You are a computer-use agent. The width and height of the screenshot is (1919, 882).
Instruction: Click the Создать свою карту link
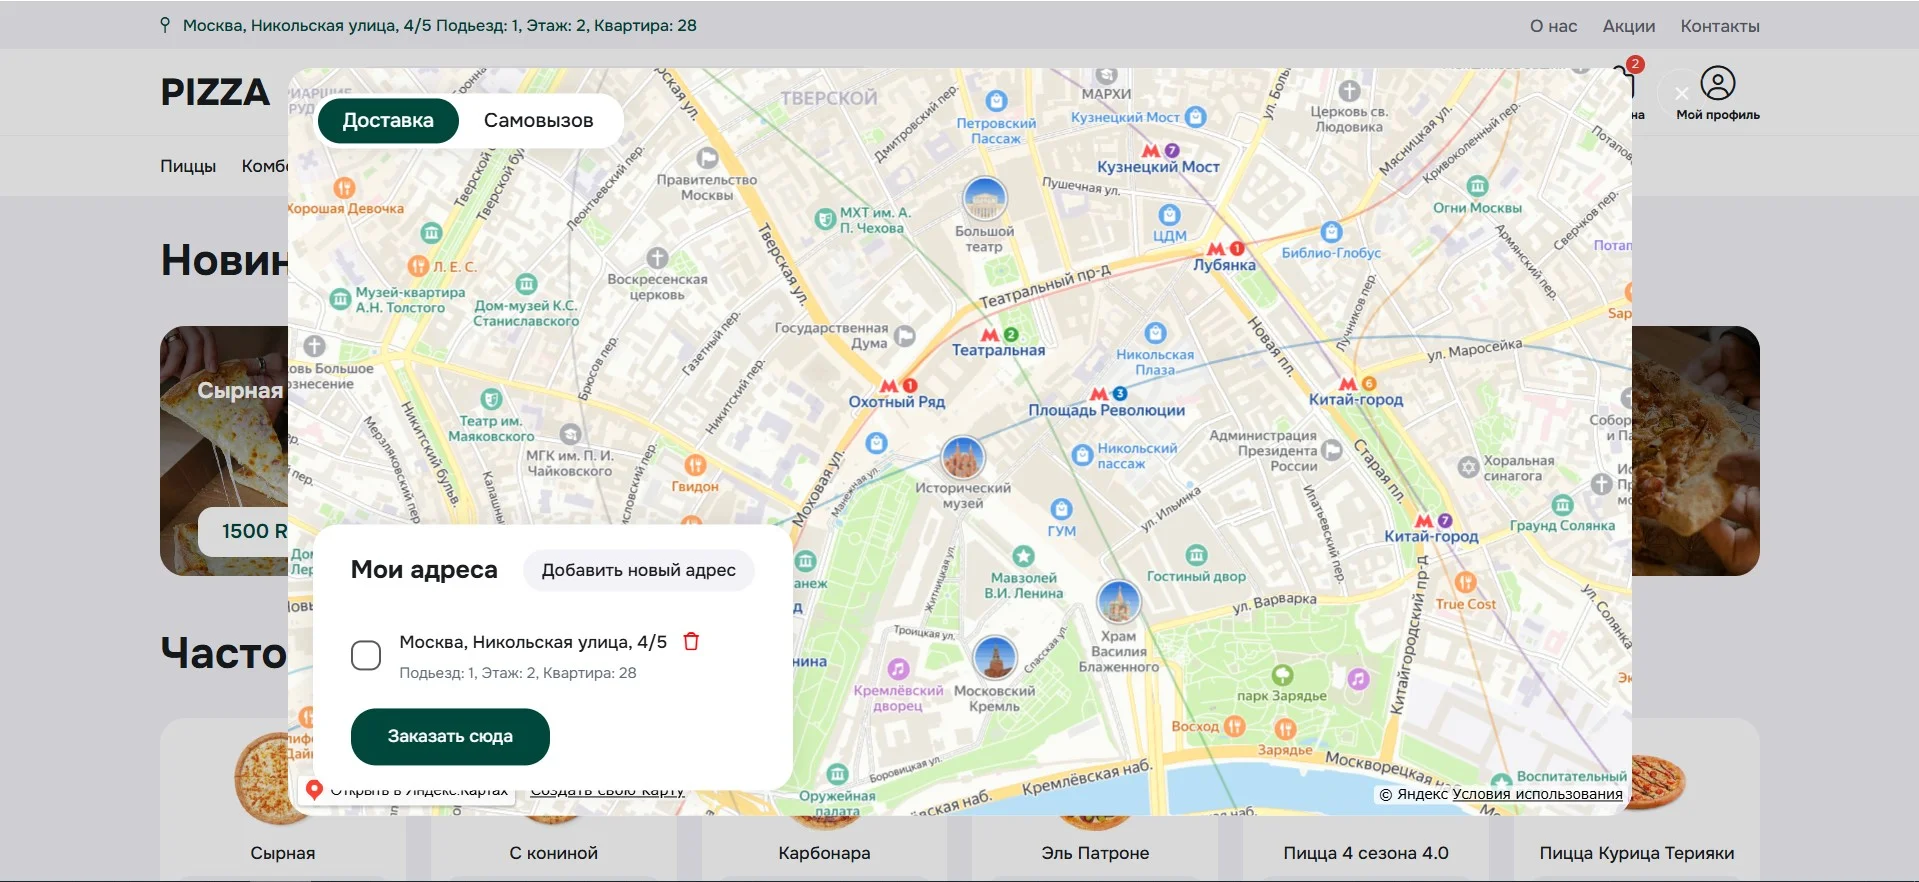(x=607, y=790)
